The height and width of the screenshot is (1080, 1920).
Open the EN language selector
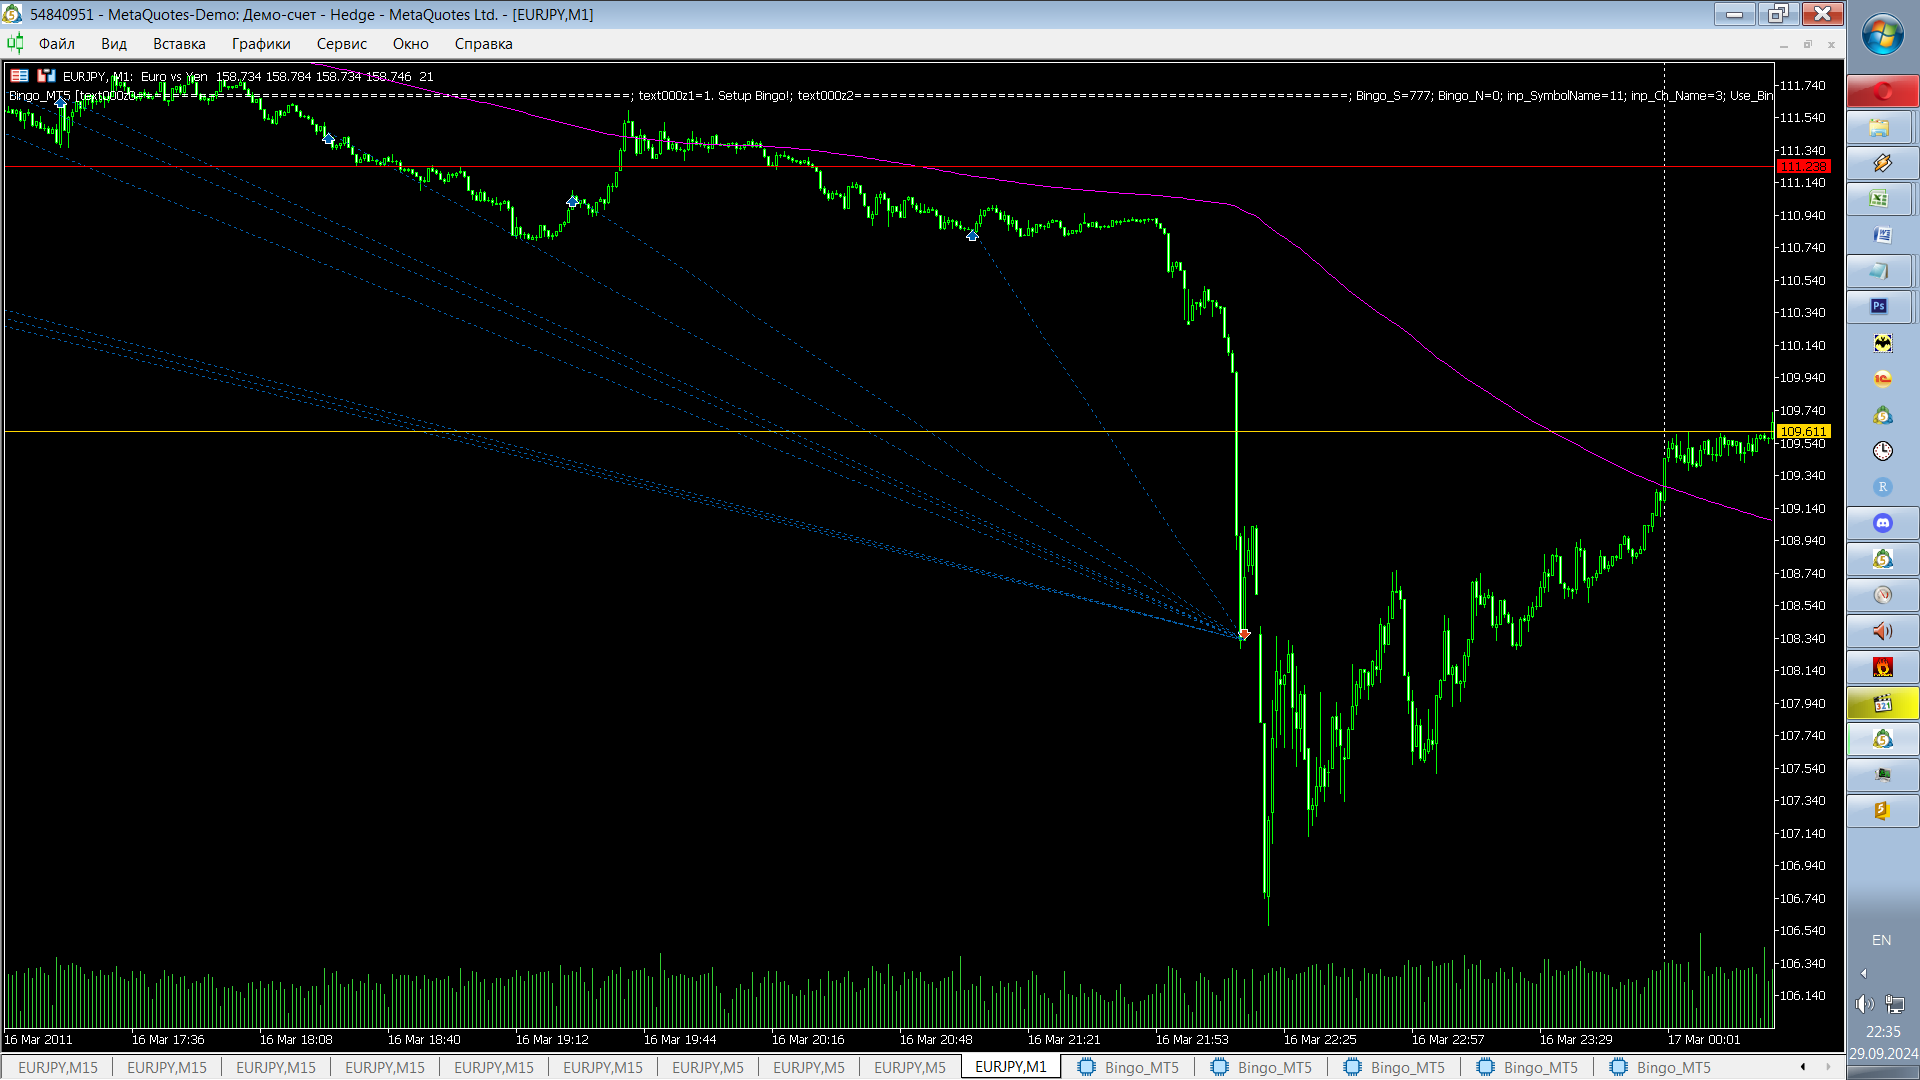[x=1881, y=940]
